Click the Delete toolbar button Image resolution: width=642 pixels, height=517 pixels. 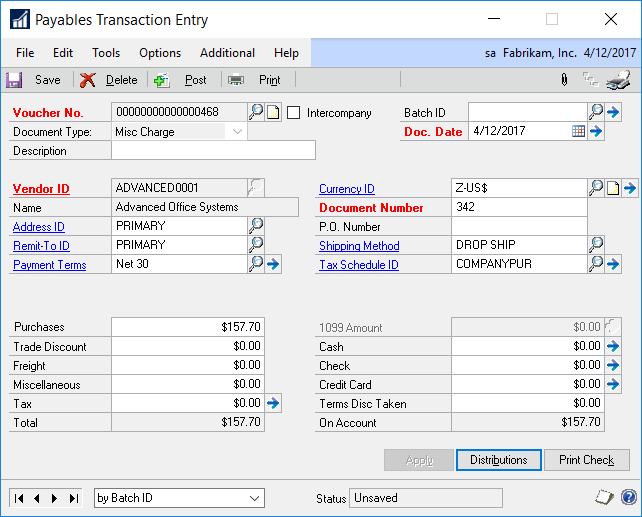[109, 80]
